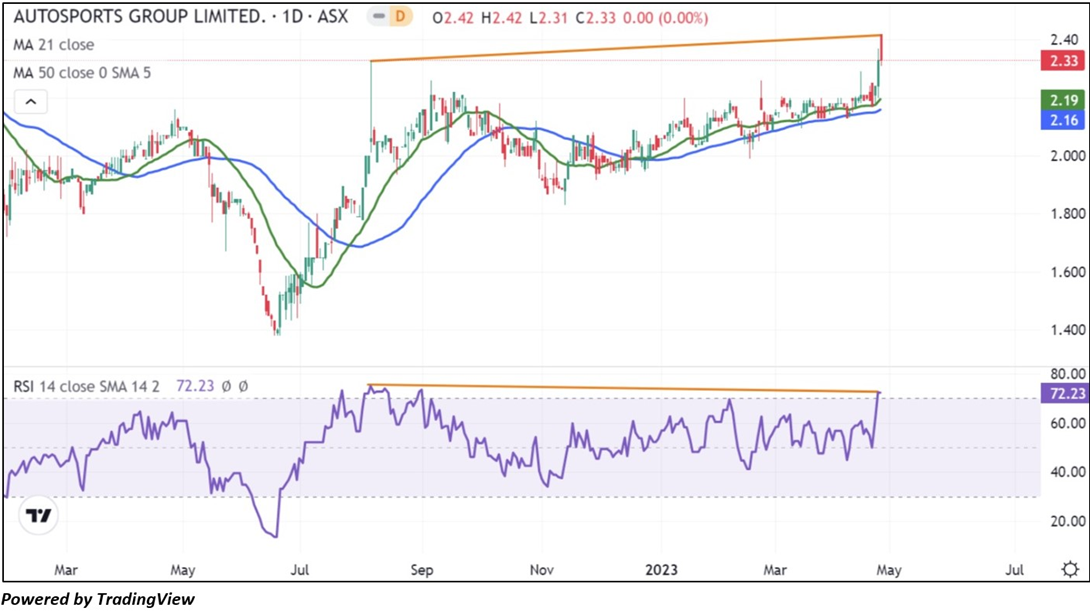1090x611 pixels.
Task: Click the 80.00 RSI axis label
Action: click(1066, 375)
